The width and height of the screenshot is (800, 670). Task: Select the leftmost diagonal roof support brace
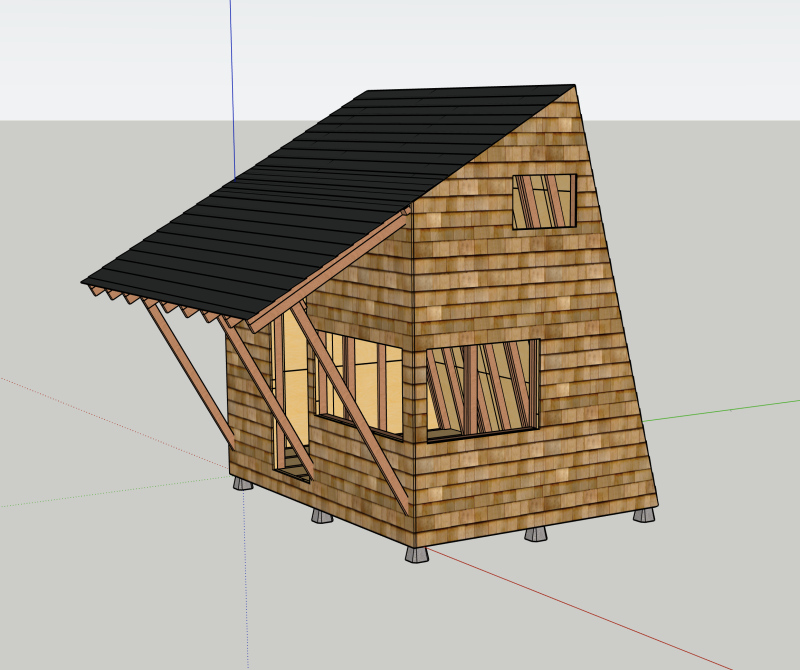[x=190, y=375]
